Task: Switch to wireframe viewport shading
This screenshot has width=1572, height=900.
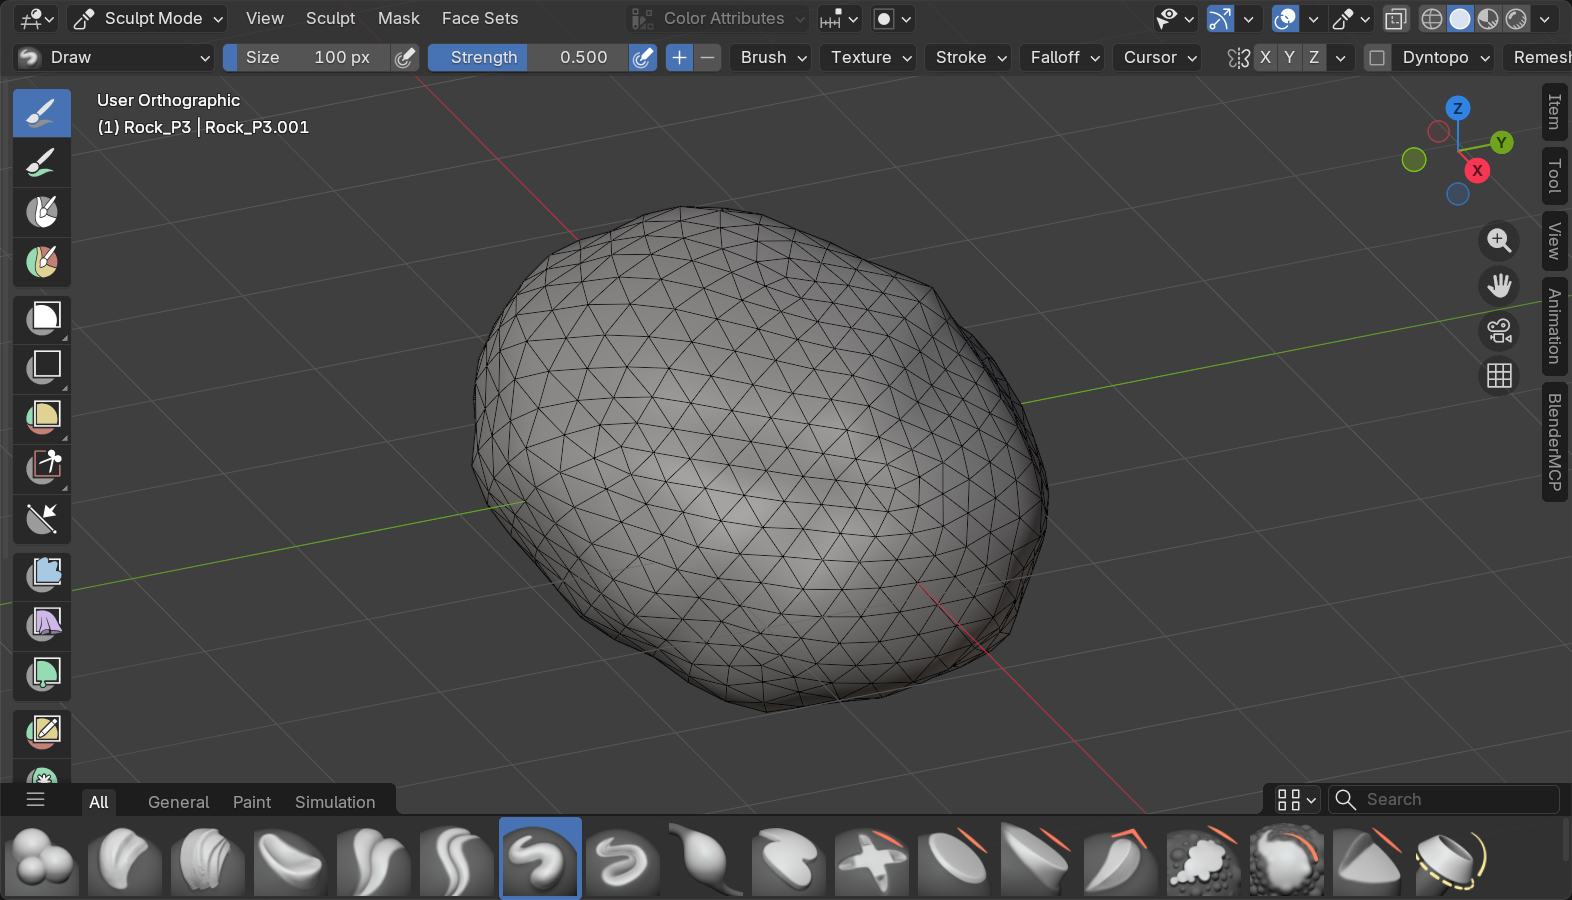Action: click(1432, 19)
